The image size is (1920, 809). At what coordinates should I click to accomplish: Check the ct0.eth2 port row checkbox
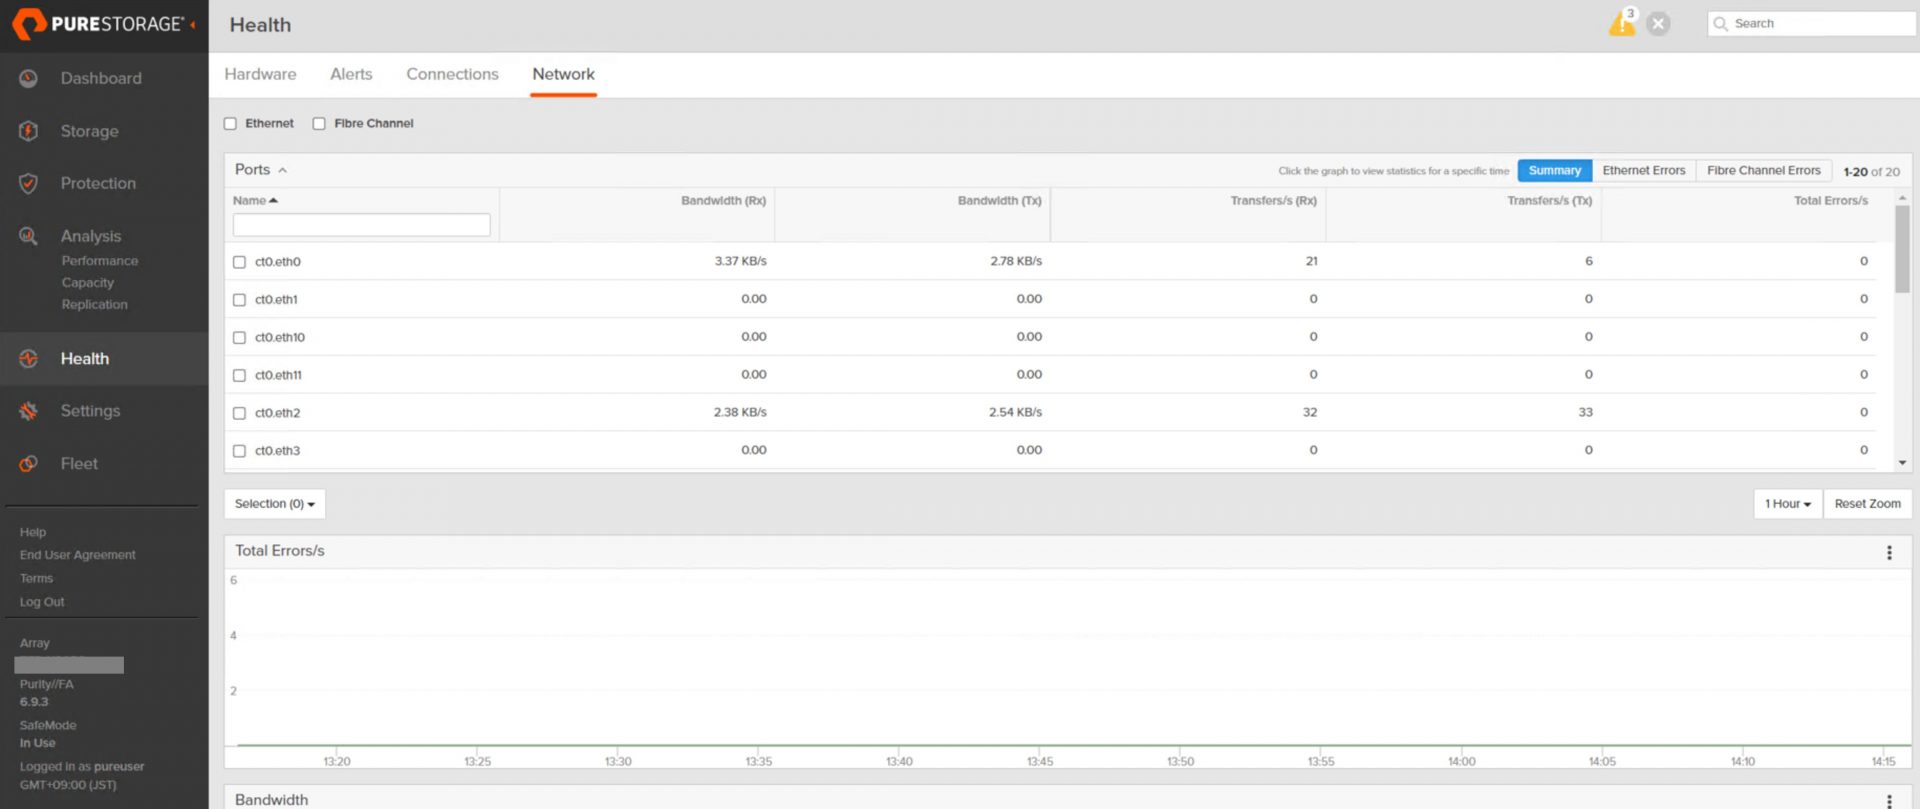tap(239, 413)
